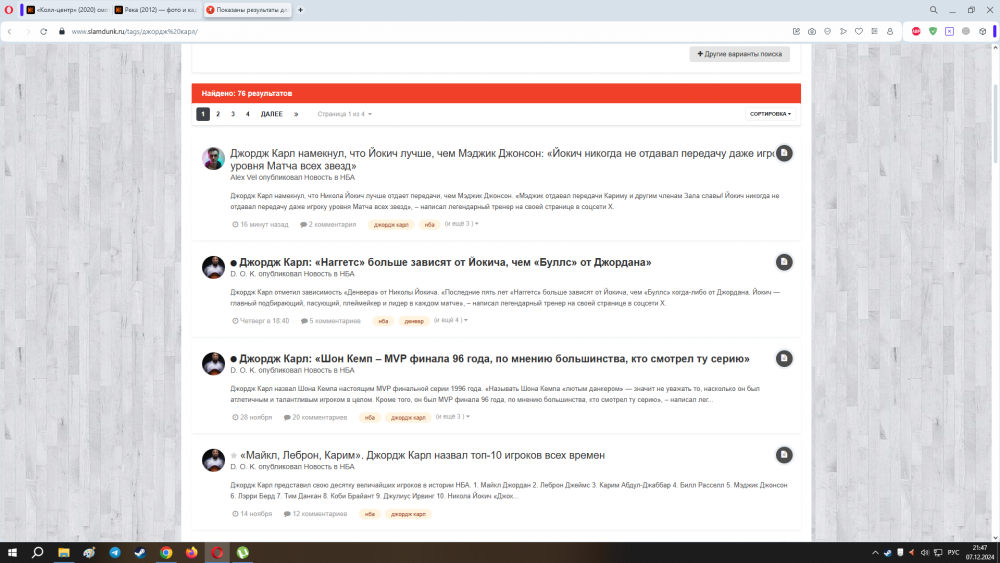1000x563 pixels.
Task: Open the Opera menu logo
Action: pos(9,10)
